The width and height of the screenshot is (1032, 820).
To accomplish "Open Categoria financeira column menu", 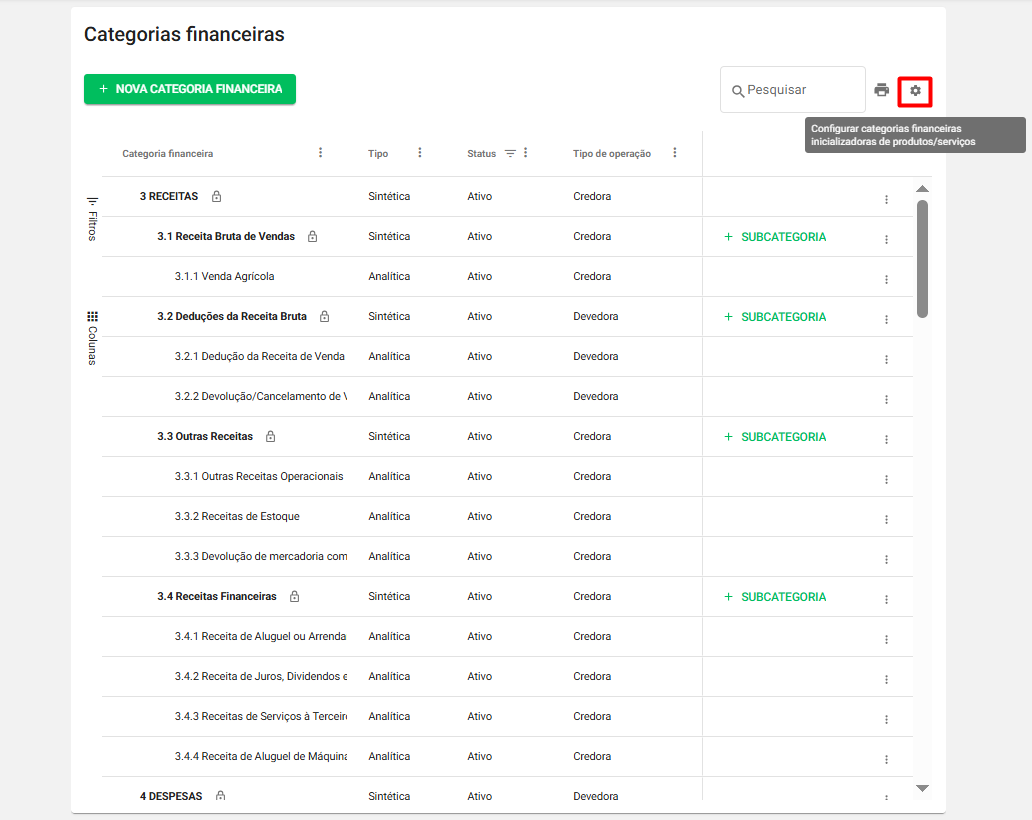I will point(321,153).
